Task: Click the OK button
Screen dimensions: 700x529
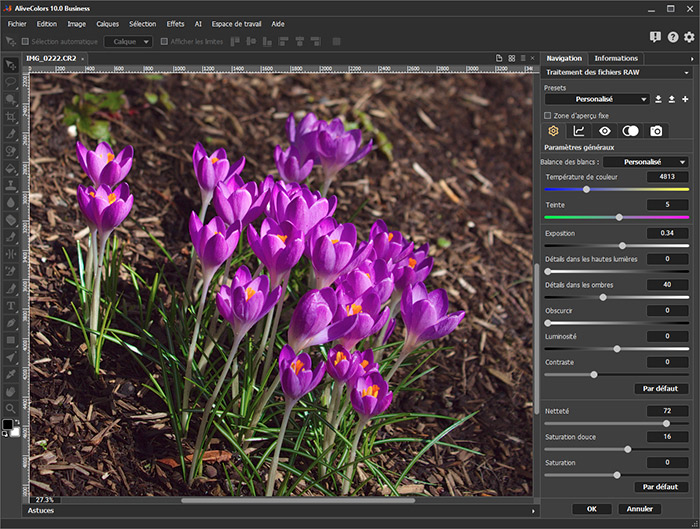Action: point(591,508)
